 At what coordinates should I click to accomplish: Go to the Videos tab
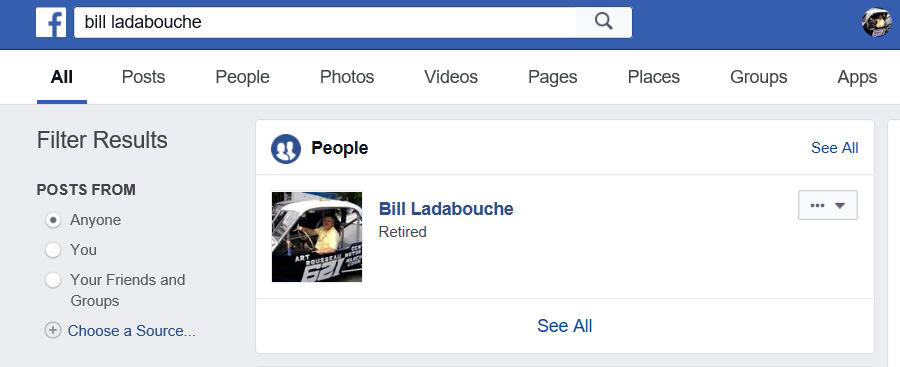[x=451, y=77]
